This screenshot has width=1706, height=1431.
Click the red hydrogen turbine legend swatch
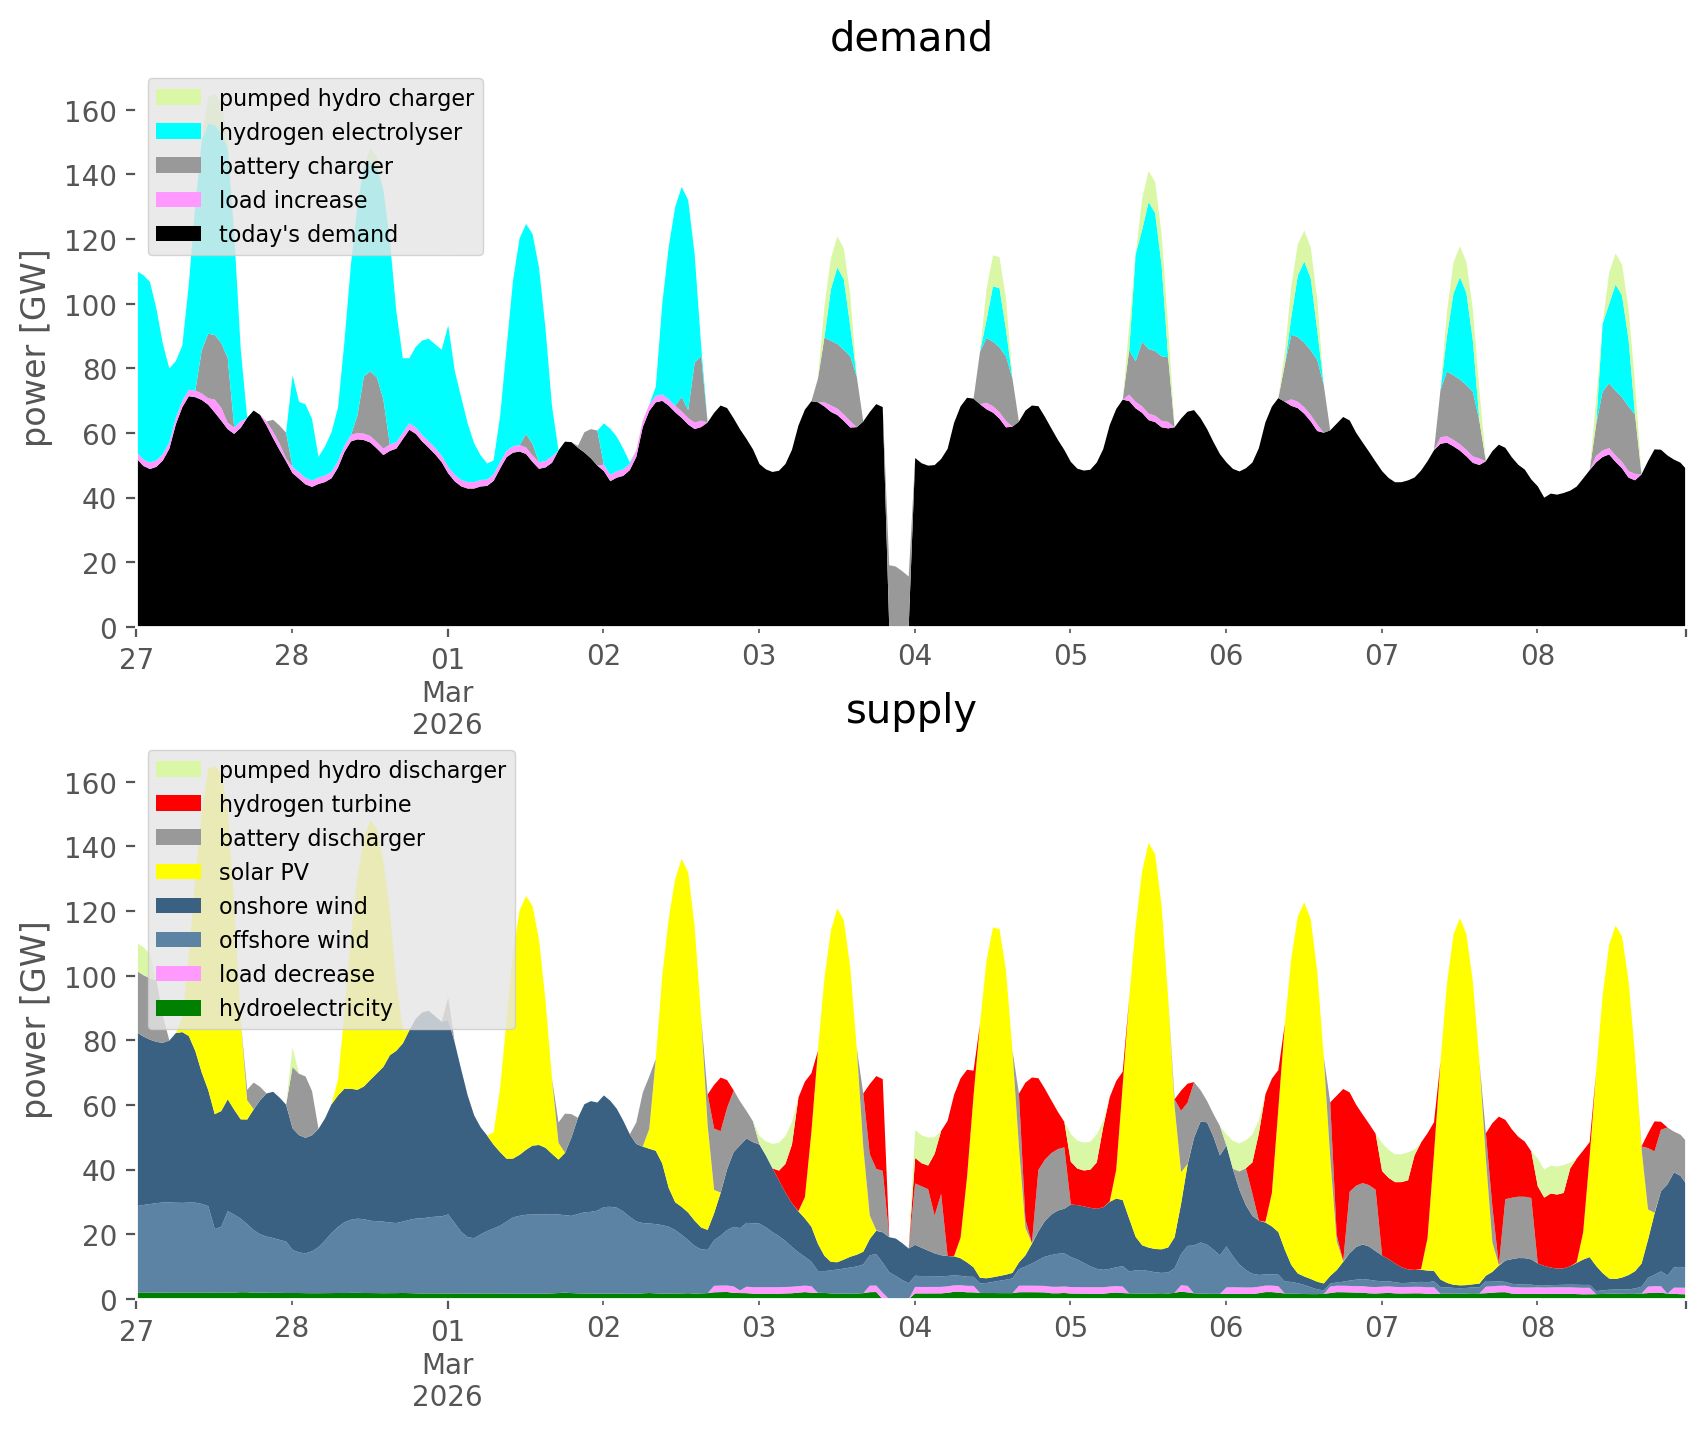pyautogui.click(x=180, y=804)
